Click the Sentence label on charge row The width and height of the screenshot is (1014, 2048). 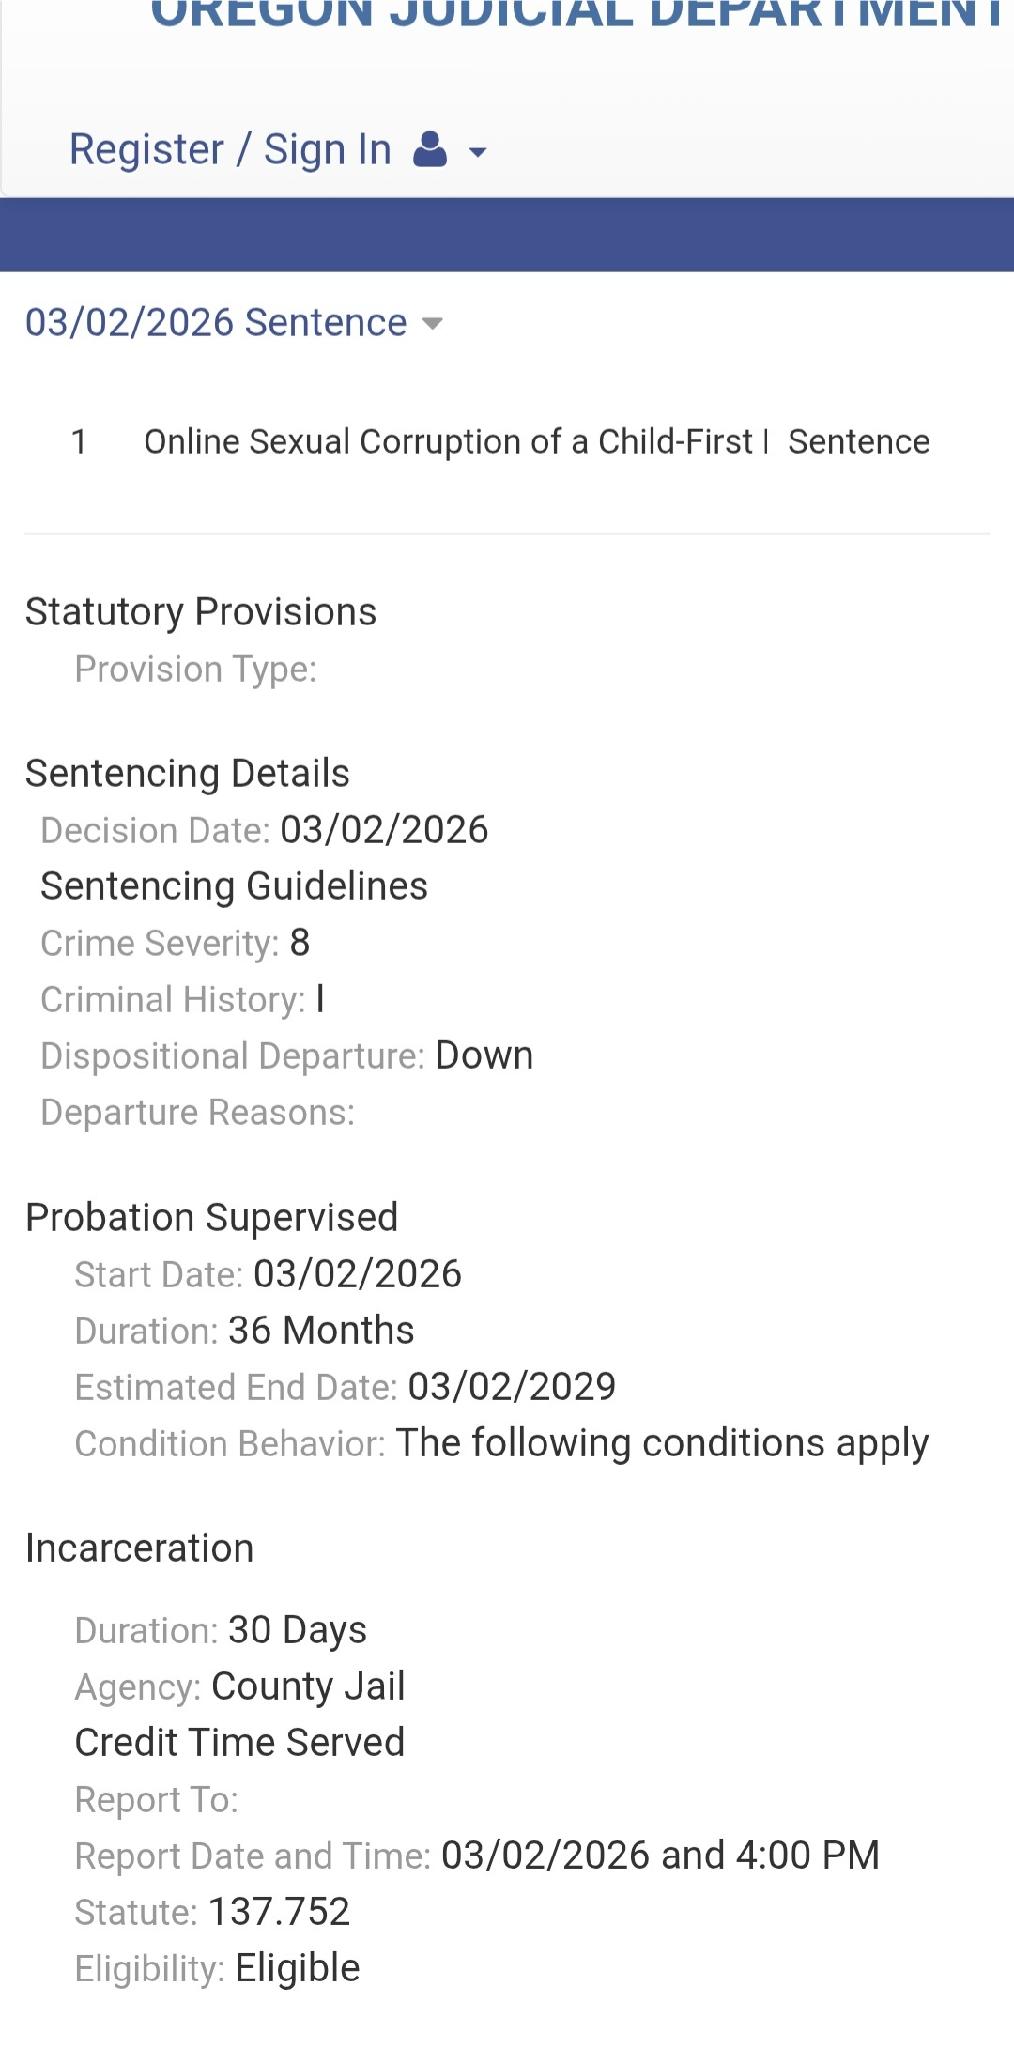click(859, 442)
